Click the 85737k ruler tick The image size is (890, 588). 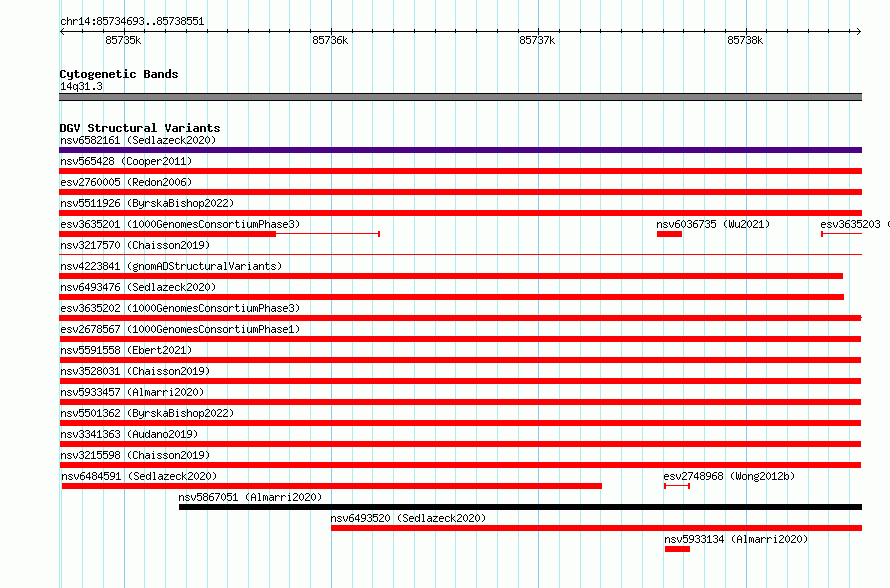538,40
